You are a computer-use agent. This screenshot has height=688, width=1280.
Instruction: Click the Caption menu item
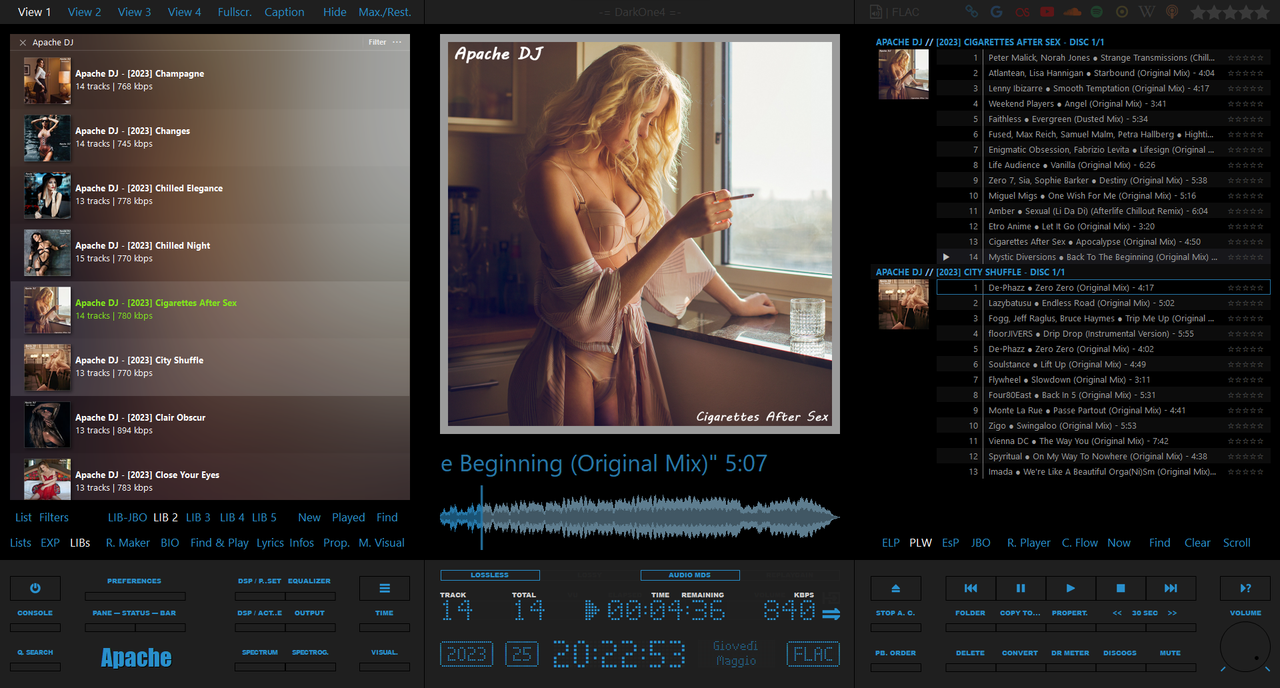coord(284,12)
